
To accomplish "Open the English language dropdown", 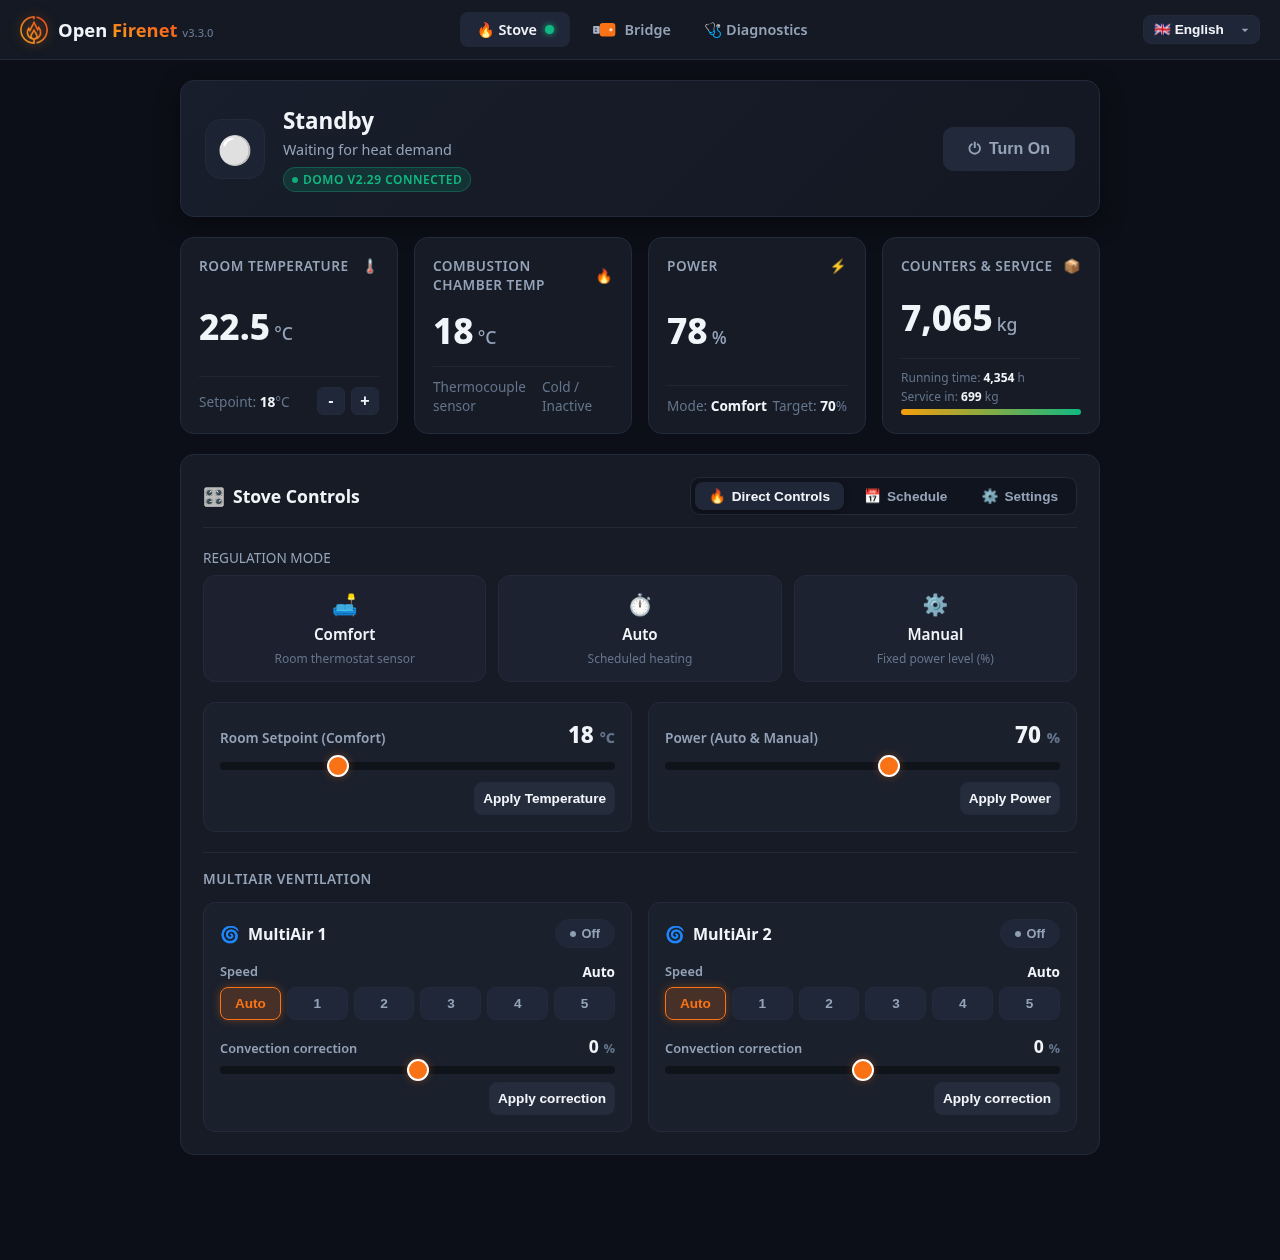I will click(1201, 30).
